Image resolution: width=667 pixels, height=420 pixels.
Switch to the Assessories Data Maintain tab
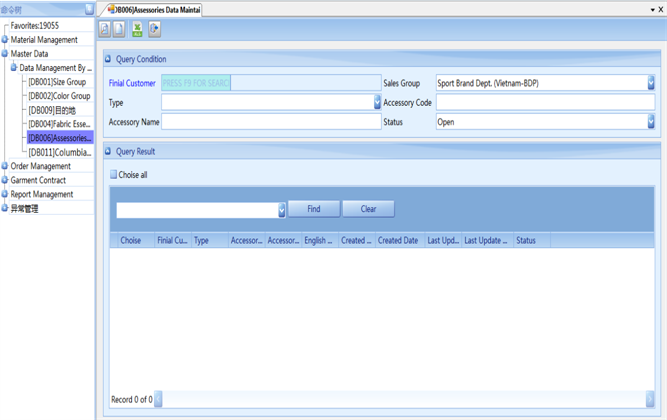(154, 9)
